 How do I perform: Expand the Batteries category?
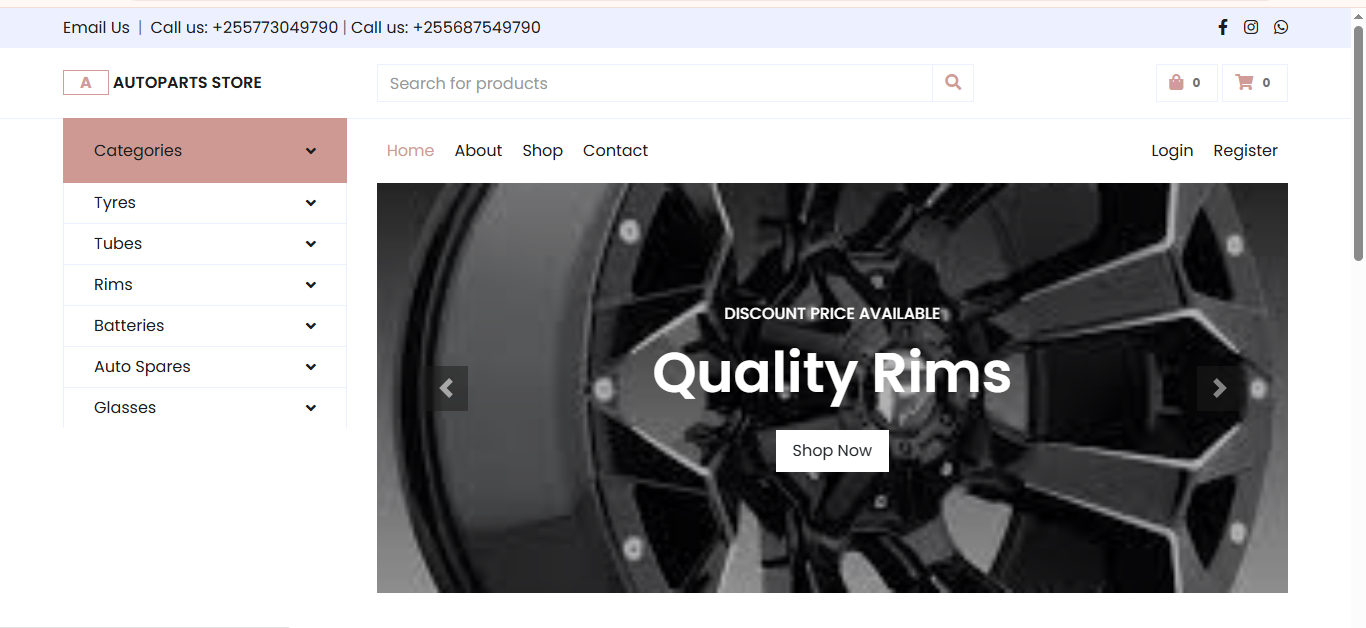(x=205, y=326)
